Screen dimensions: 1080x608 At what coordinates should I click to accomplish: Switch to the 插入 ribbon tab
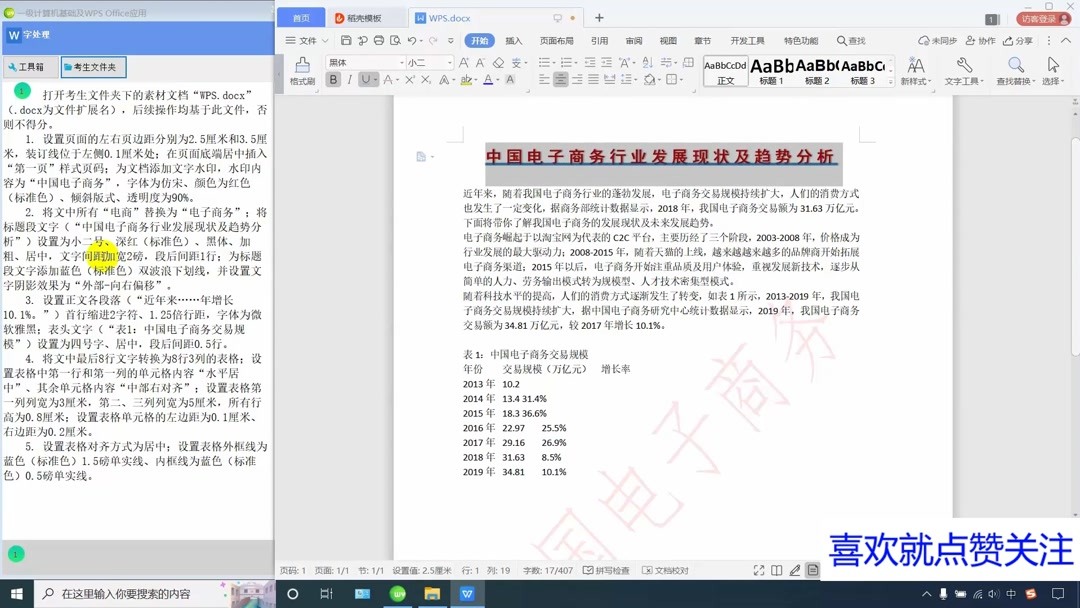[514, 42]
